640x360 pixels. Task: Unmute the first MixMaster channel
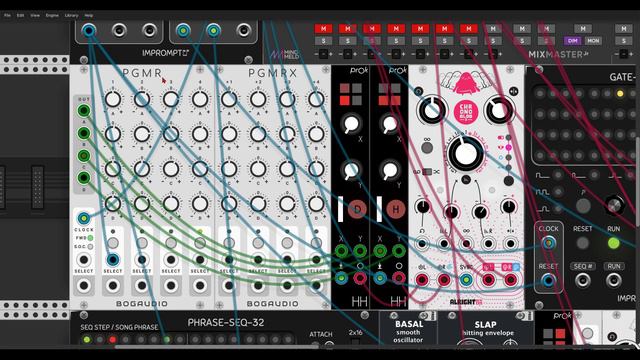pyautogui.click(x=323, y=29)
